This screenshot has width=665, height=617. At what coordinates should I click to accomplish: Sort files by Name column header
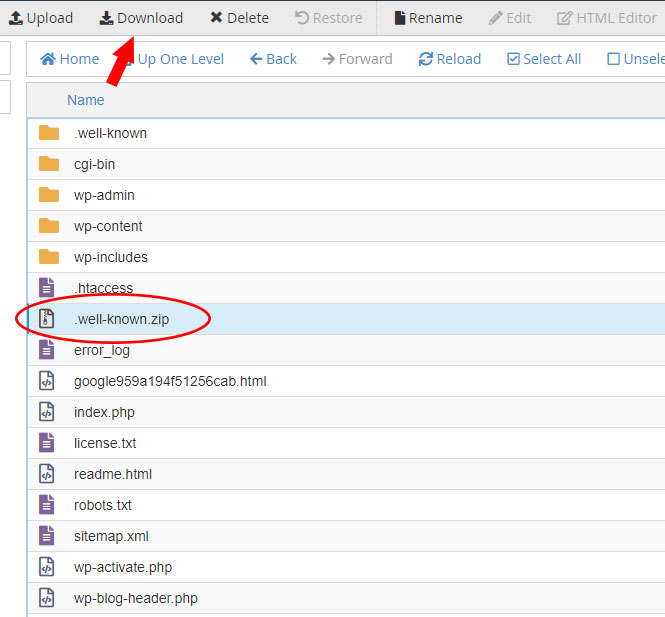(86, 100)
